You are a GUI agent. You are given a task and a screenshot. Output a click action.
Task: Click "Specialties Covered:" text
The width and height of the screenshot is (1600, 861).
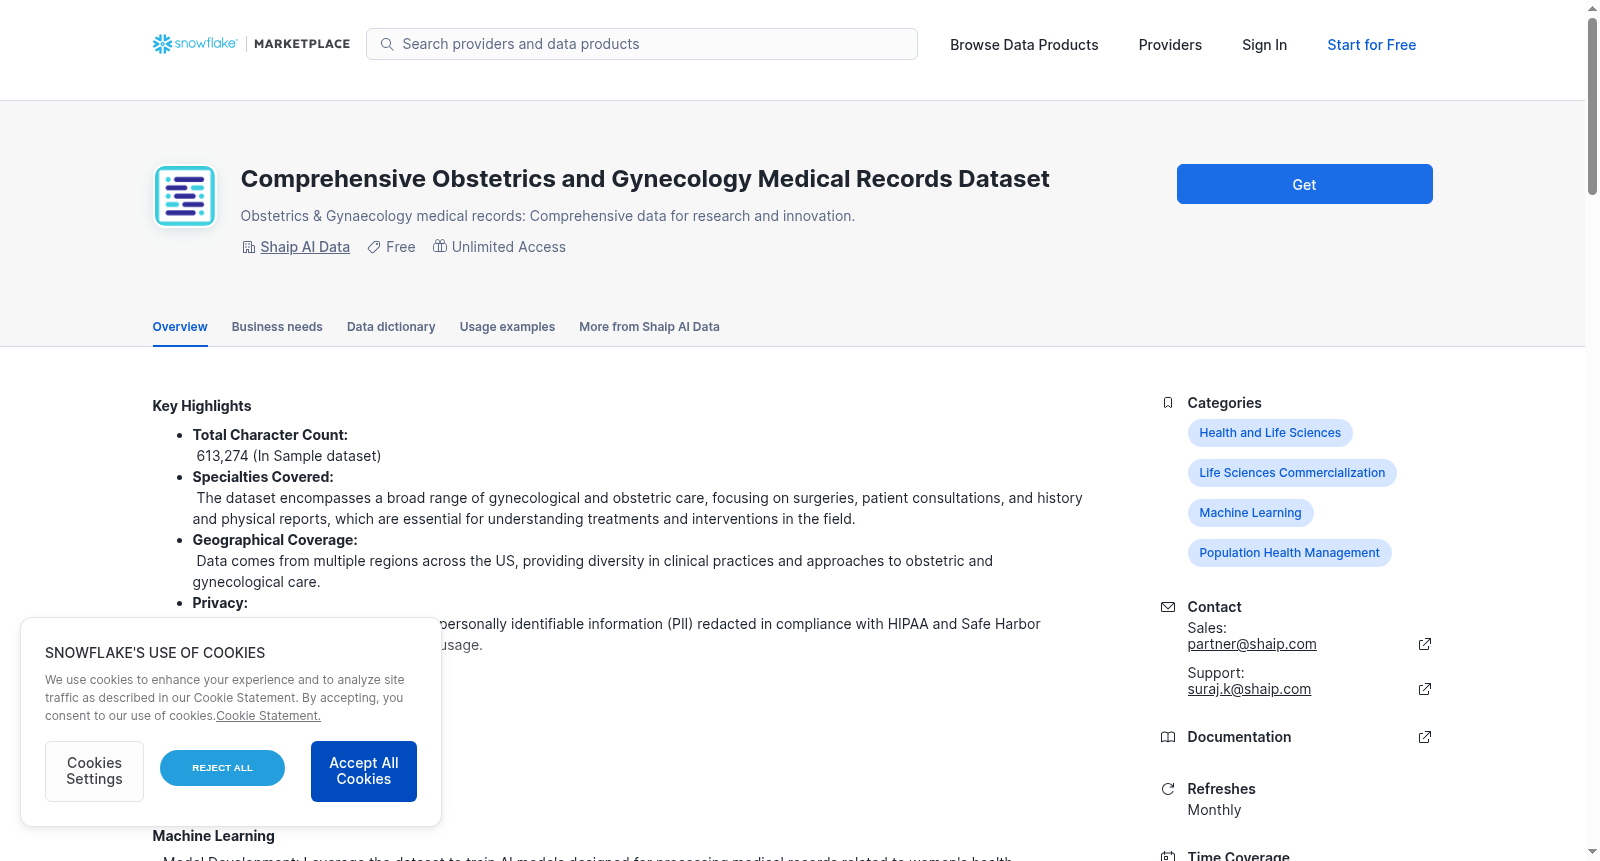pyautogui.click(x=263, y=477)
